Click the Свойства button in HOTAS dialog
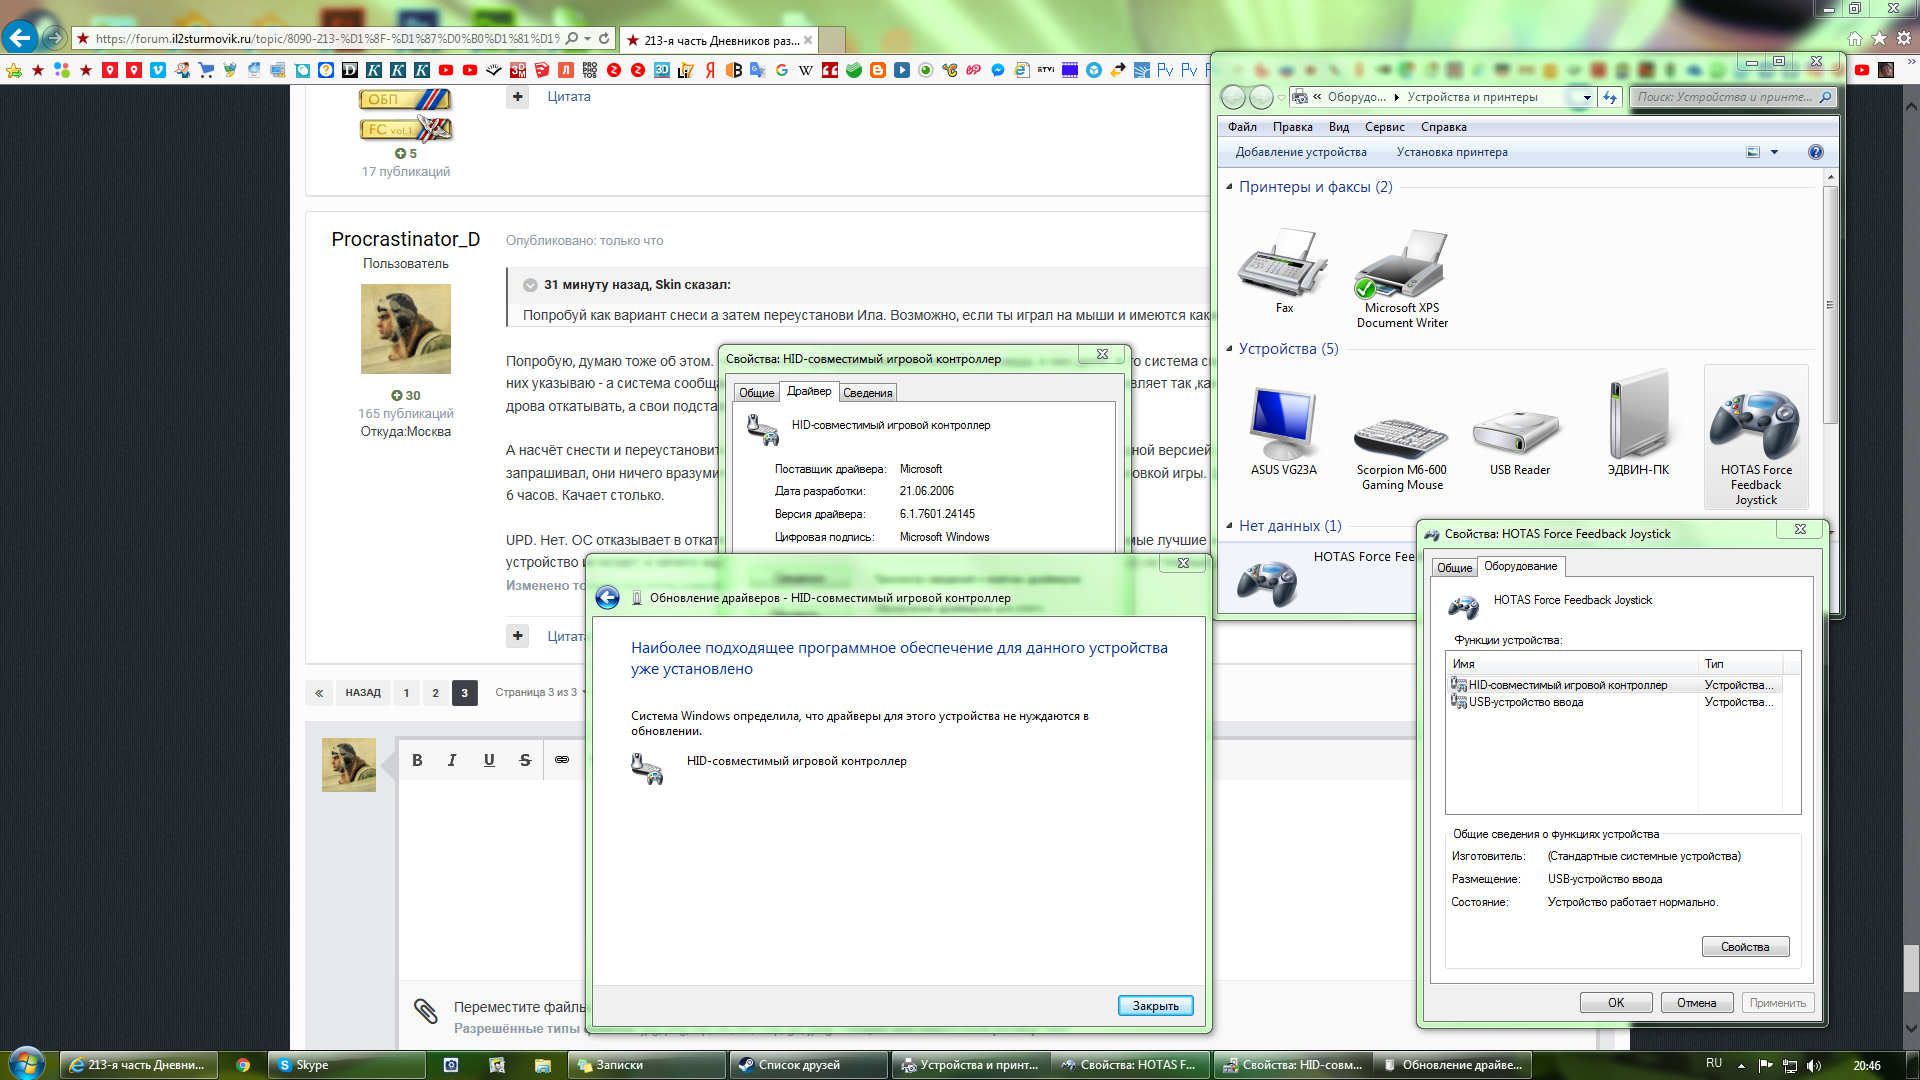Image resolution: width=1920 pixels, height=1080 pixels. pos(1745,947)
